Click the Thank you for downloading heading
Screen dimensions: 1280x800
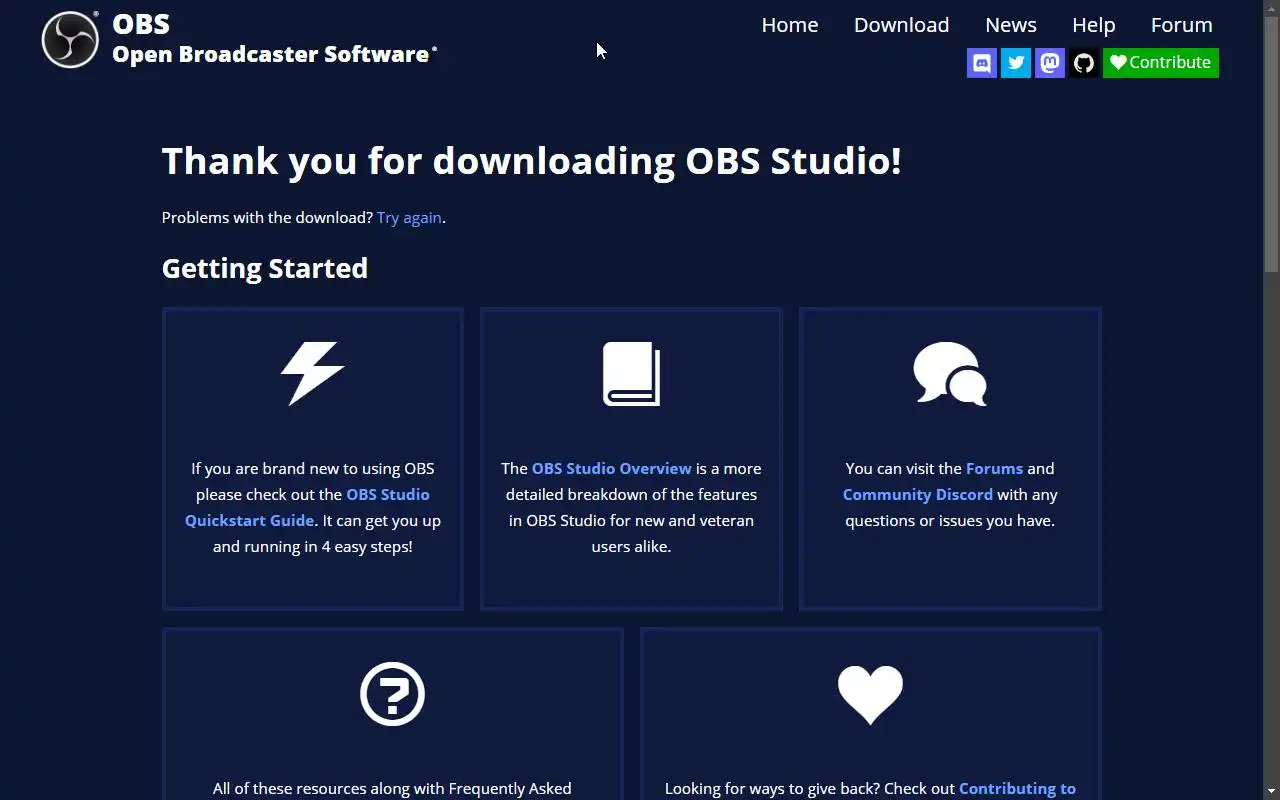point(531,161)
